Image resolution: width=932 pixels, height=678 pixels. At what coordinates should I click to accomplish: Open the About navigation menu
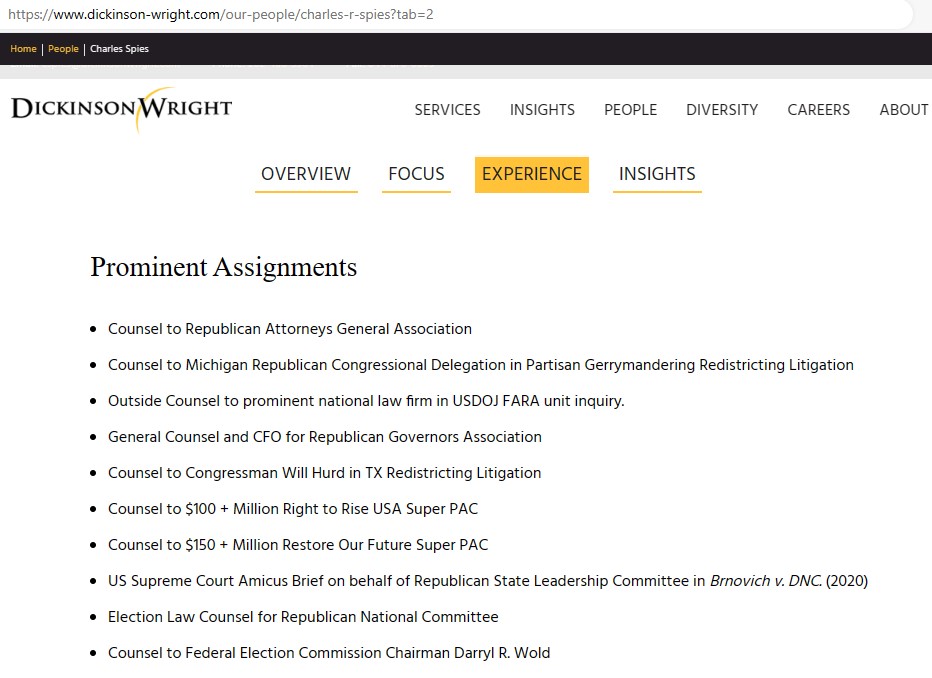(904, 110)
